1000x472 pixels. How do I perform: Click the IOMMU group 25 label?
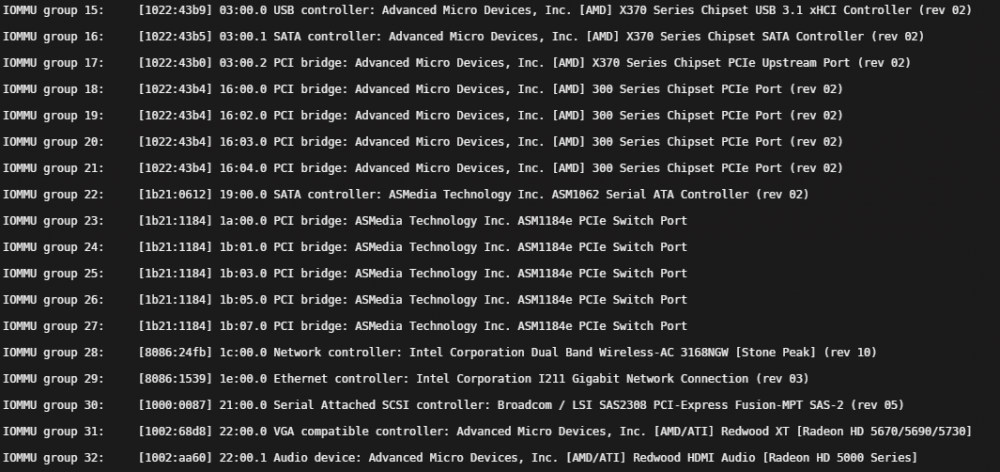coord(53,274)
